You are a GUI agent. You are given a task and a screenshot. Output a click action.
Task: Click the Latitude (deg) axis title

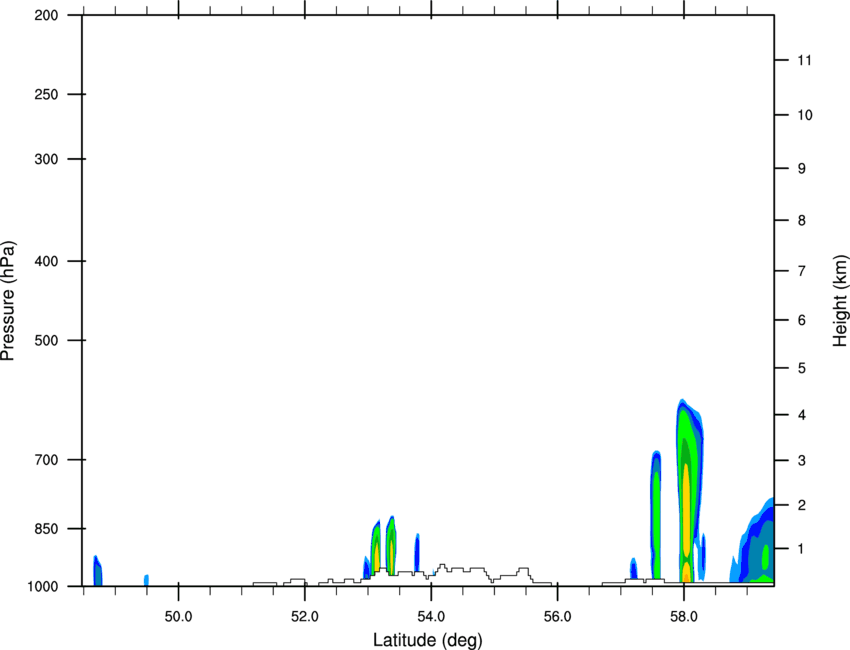pyautogui.click(x=427, y=640)
